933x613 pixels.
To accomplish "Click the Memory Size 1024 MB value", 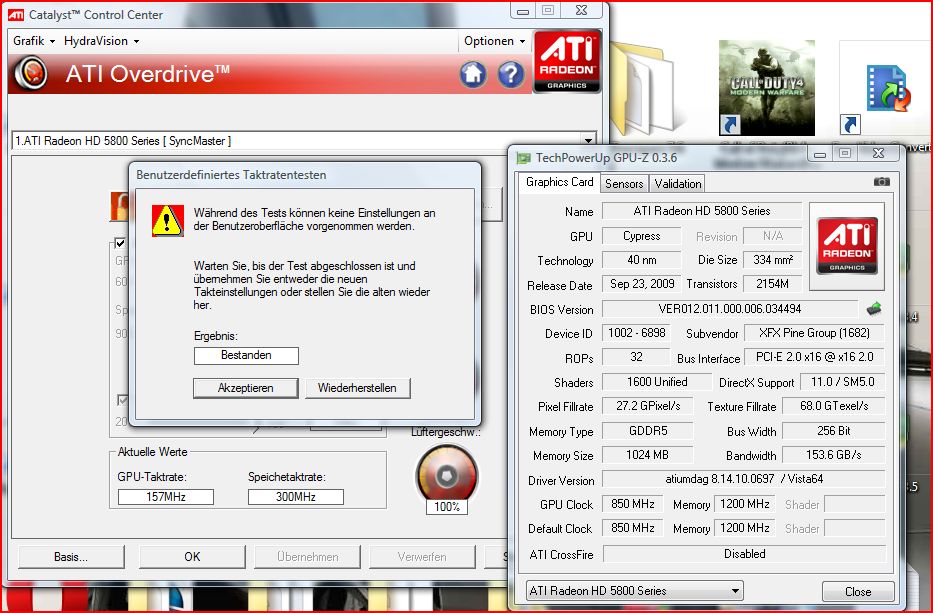I will point(648,455).
